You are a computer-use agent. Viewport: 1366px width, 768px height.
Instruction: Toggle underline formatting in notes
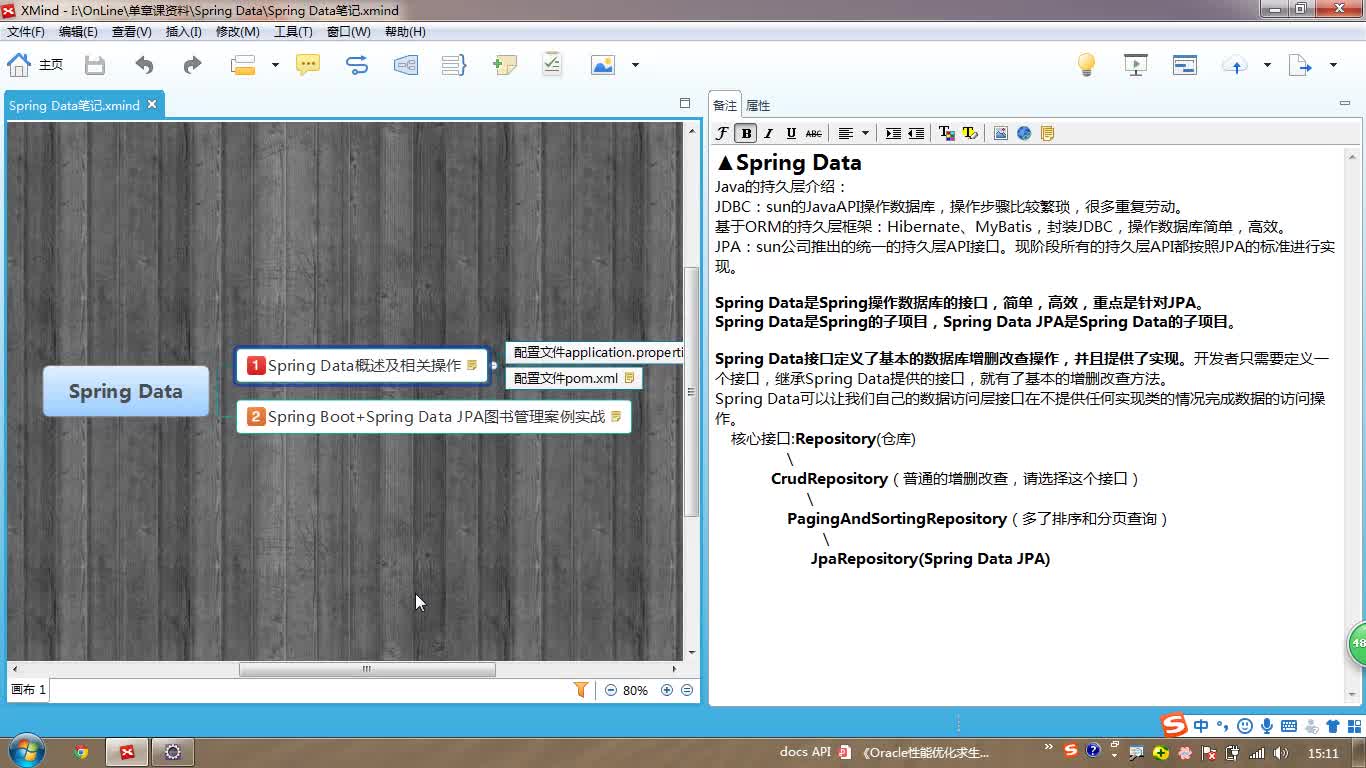[x=791, y=133]
